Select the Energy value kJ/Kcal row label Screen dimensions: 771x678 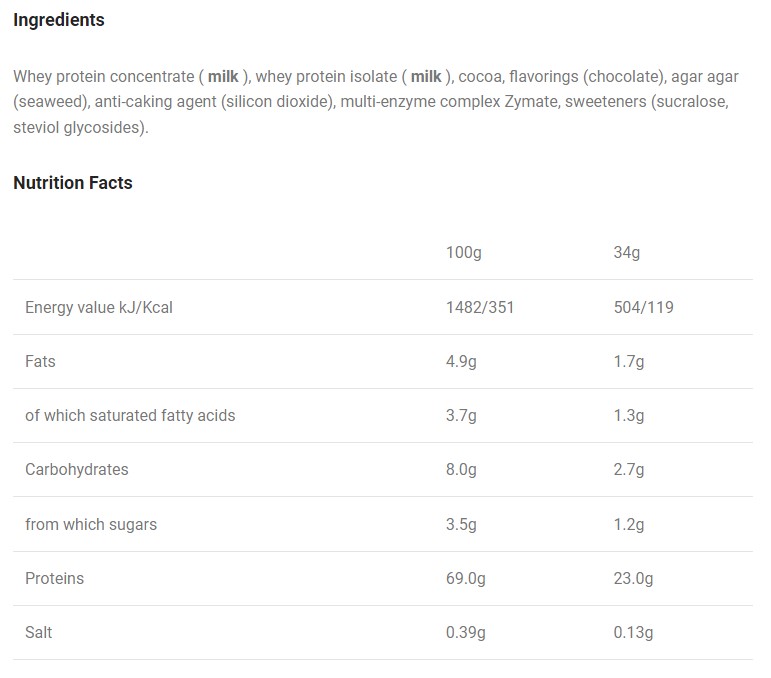pyautogui.click(x=99, y=307)
